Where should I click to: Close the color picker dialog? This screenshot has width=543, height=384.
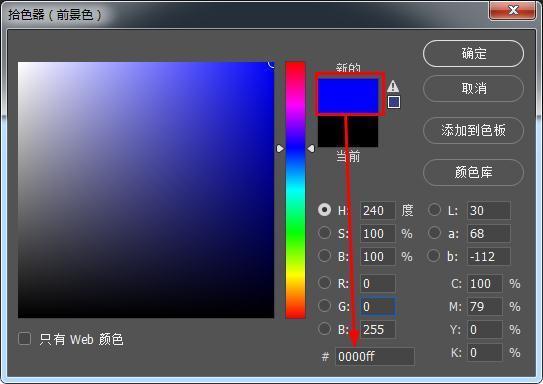(513, 10)
